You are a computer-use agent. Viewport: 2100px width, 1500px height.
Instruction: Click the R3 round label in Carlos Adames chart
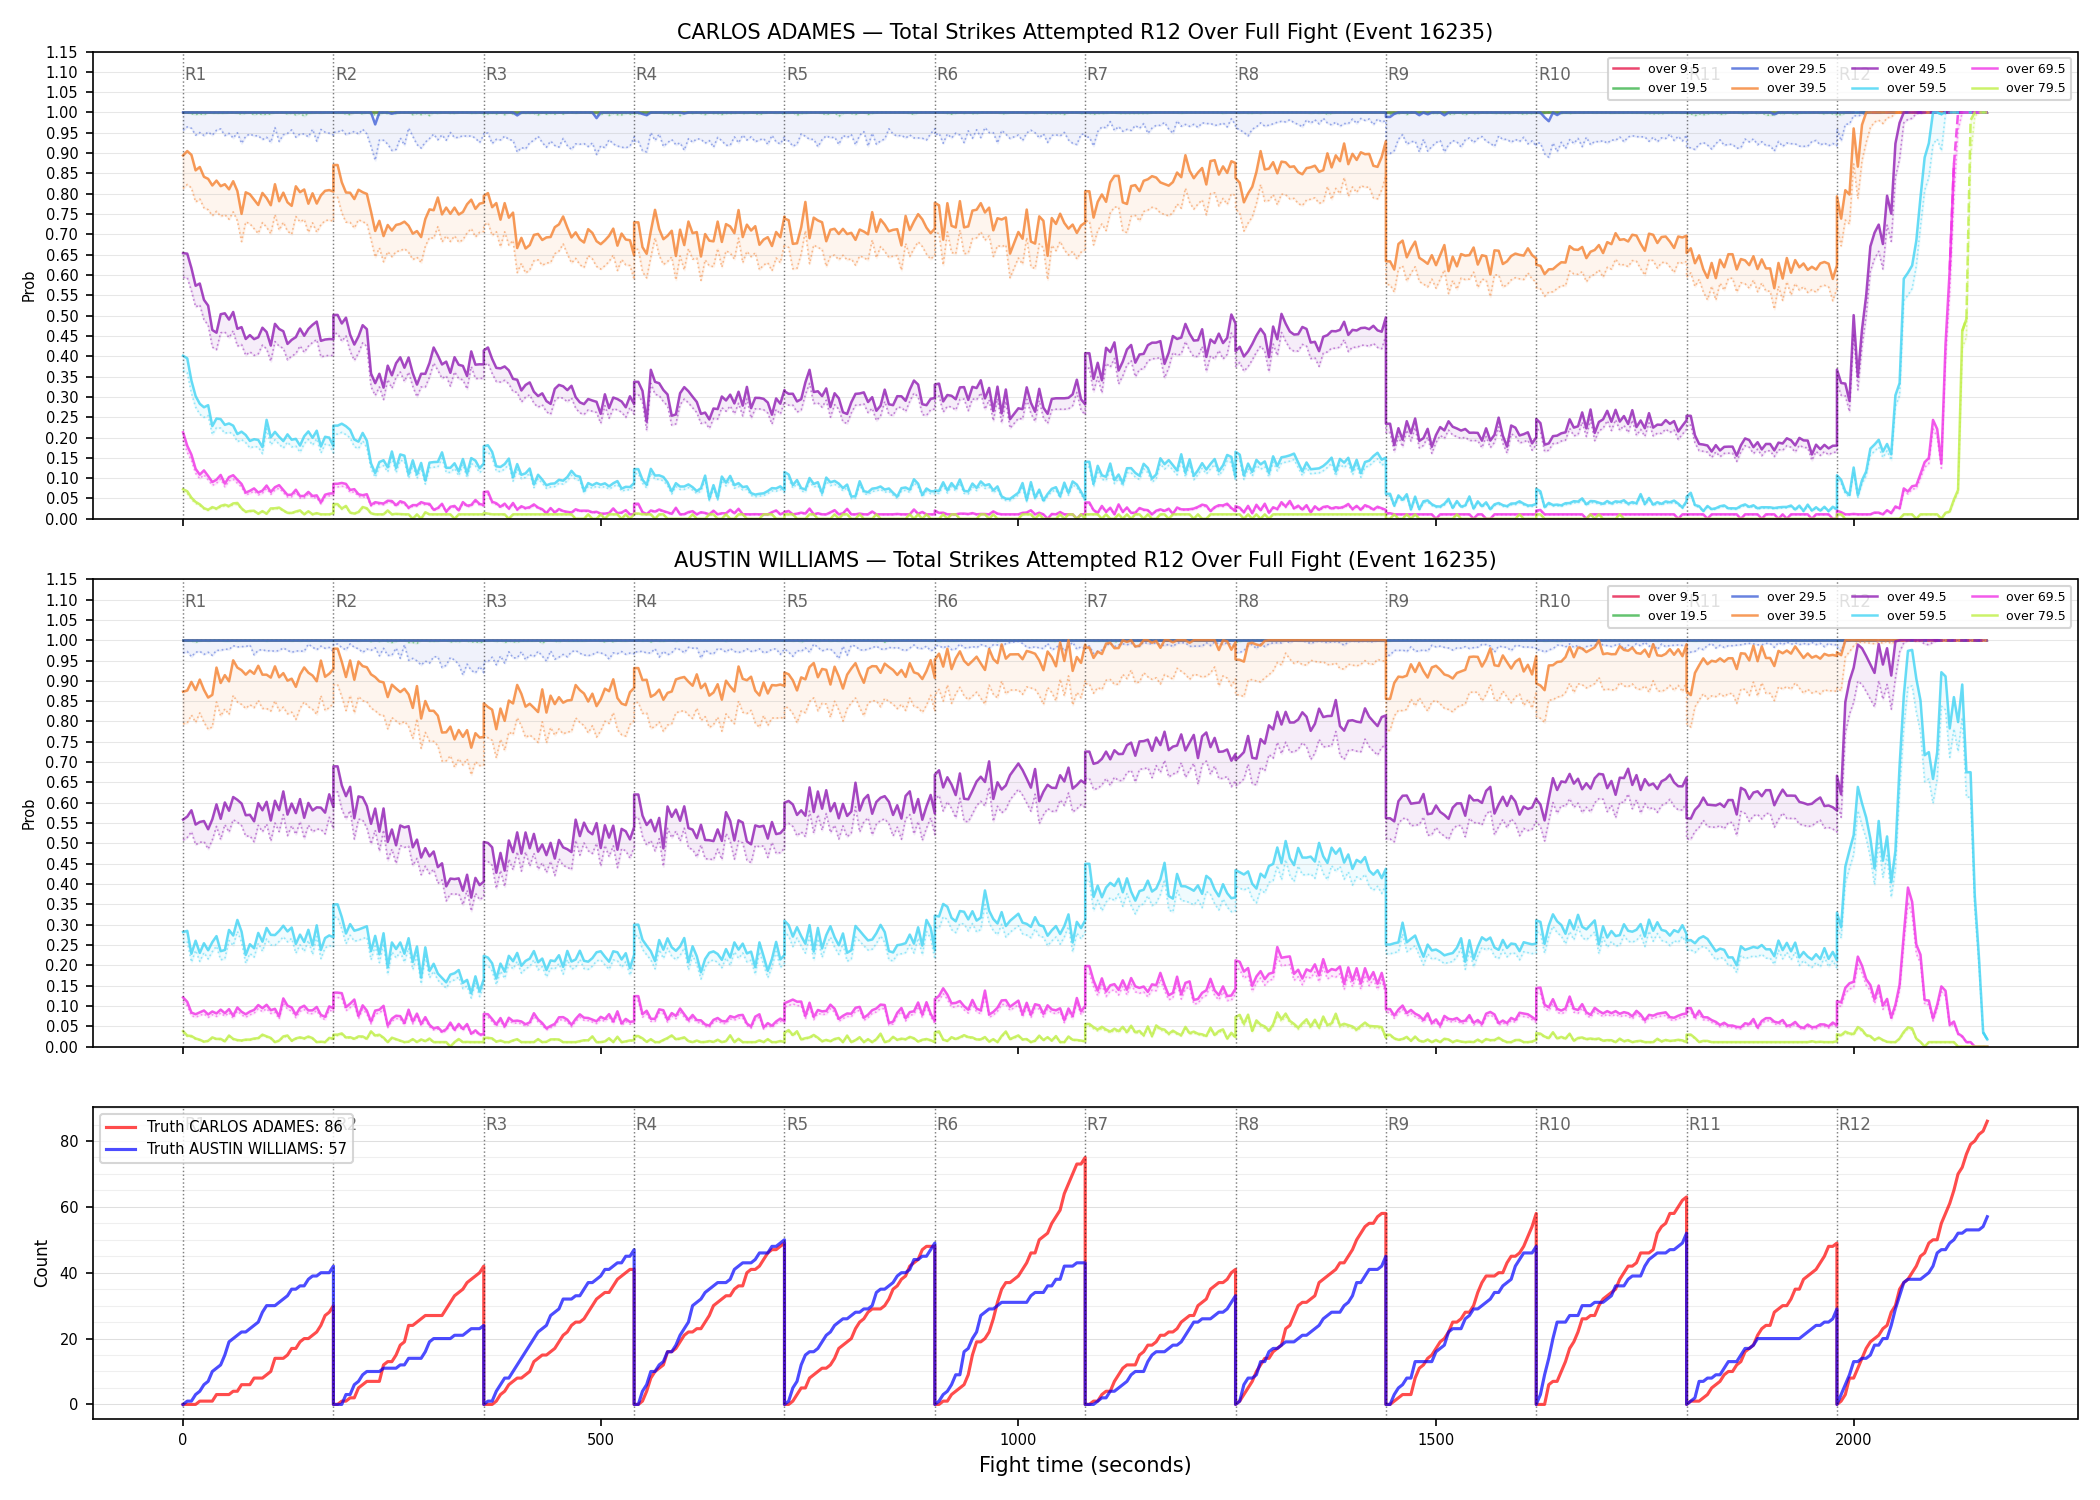pyautogui.click(x=496, y=74)
